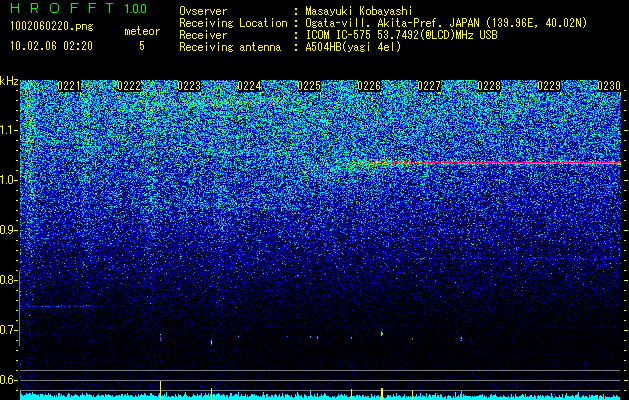629x400 pixels.
Task: Click the 0.9 frequency axis label
Action: (x=9, y=230)
